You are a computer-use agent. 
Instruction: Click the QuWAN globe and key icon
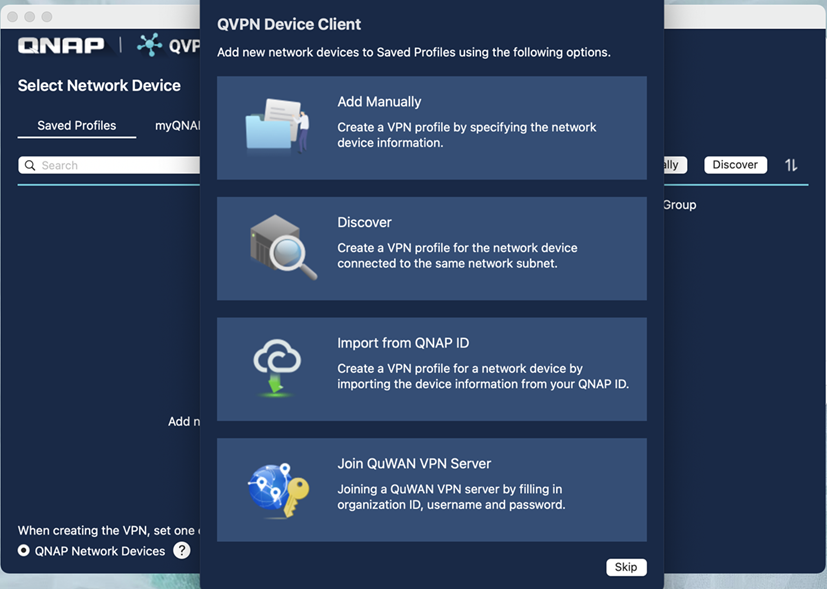278,490
